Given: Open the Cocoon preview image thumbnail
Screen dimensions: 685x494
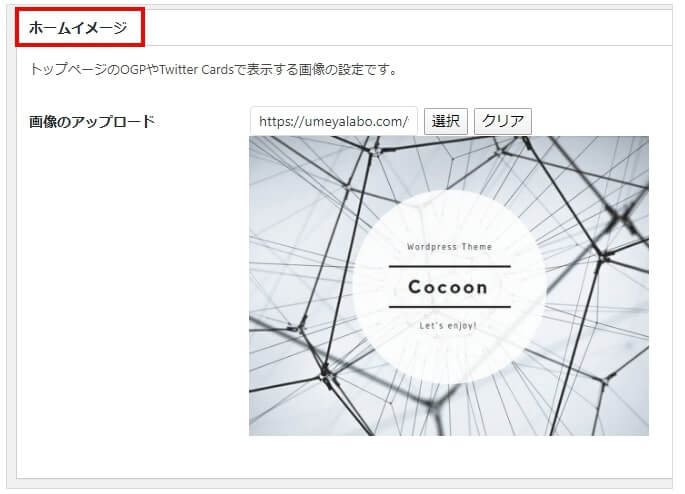Looking at the screenshot, I should (x=449, y=286).
